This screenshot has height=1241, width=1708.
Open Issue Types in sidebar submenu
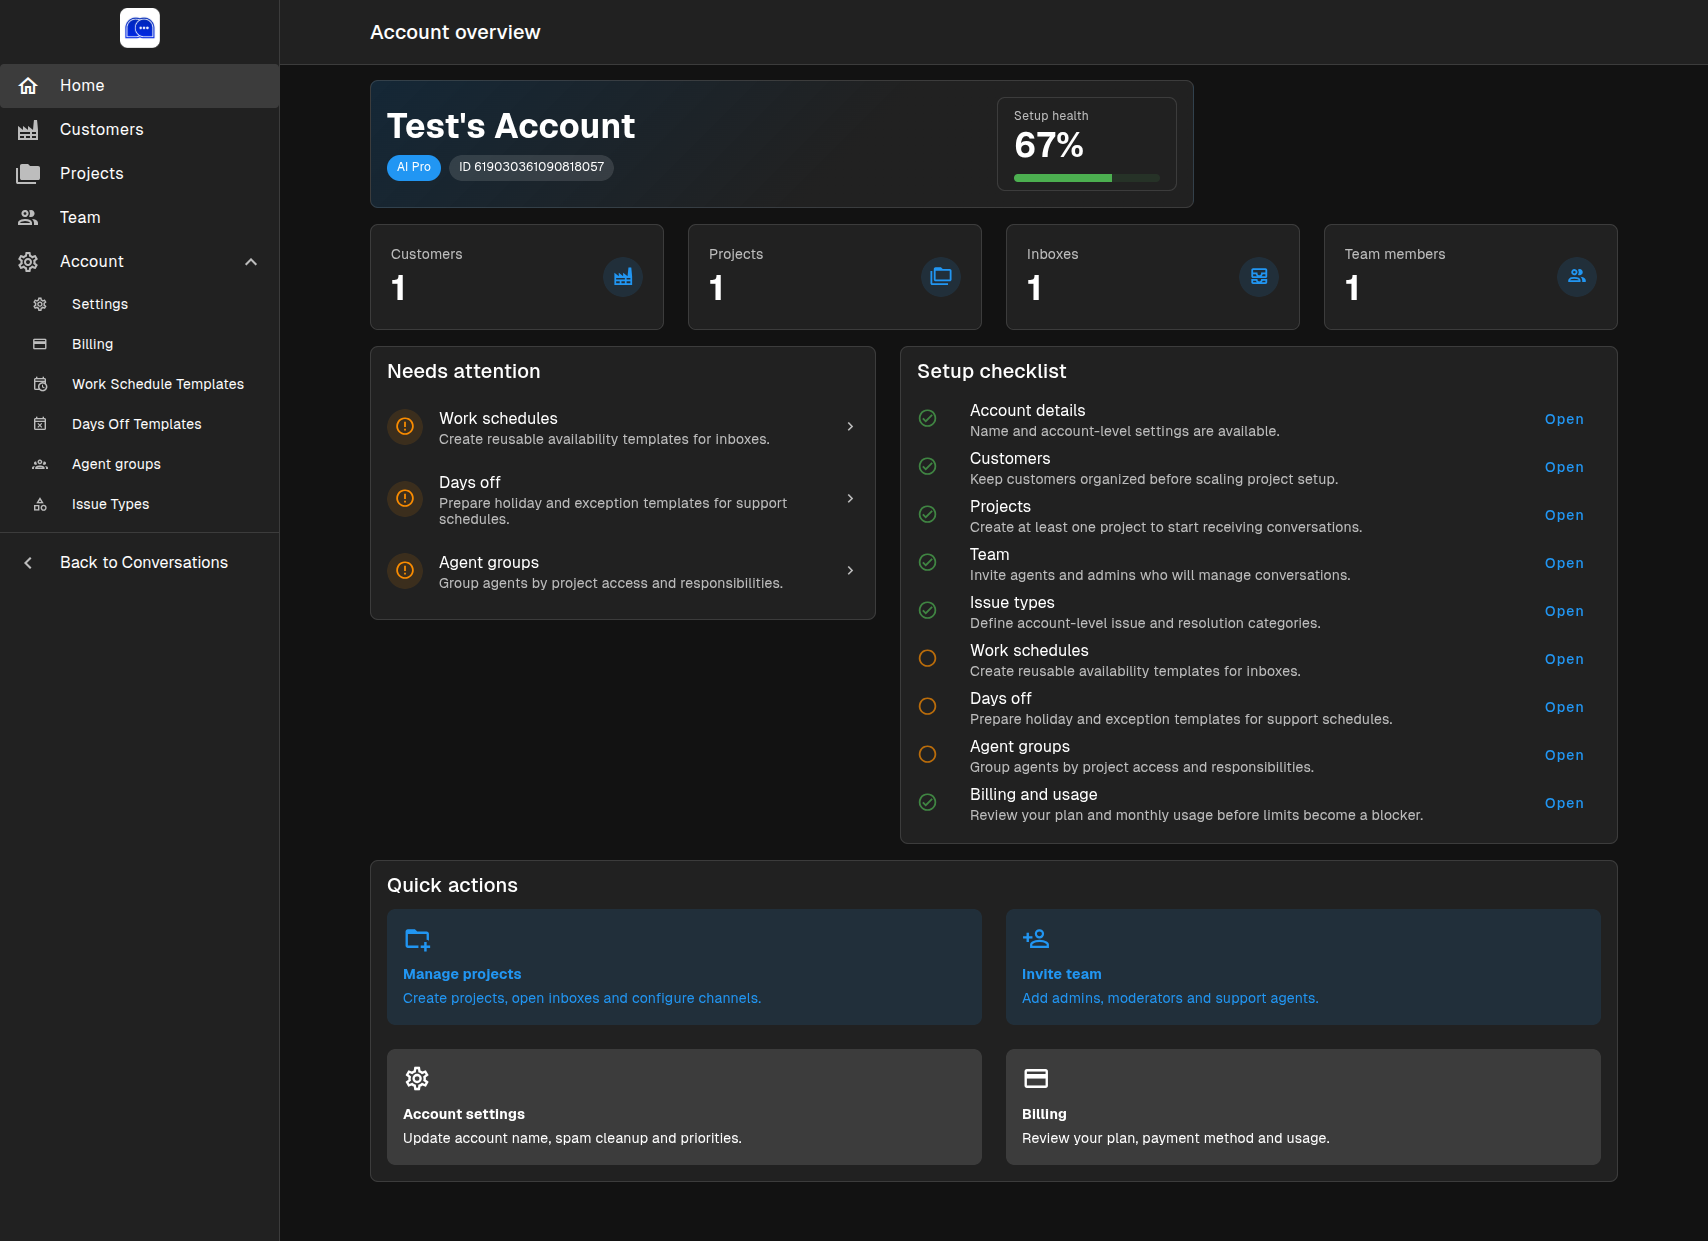pos(140,504)
